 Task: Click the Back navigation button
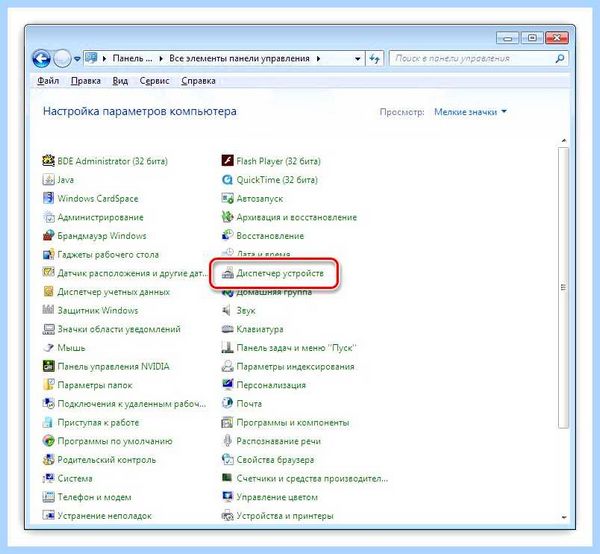(x=41, y=59)
